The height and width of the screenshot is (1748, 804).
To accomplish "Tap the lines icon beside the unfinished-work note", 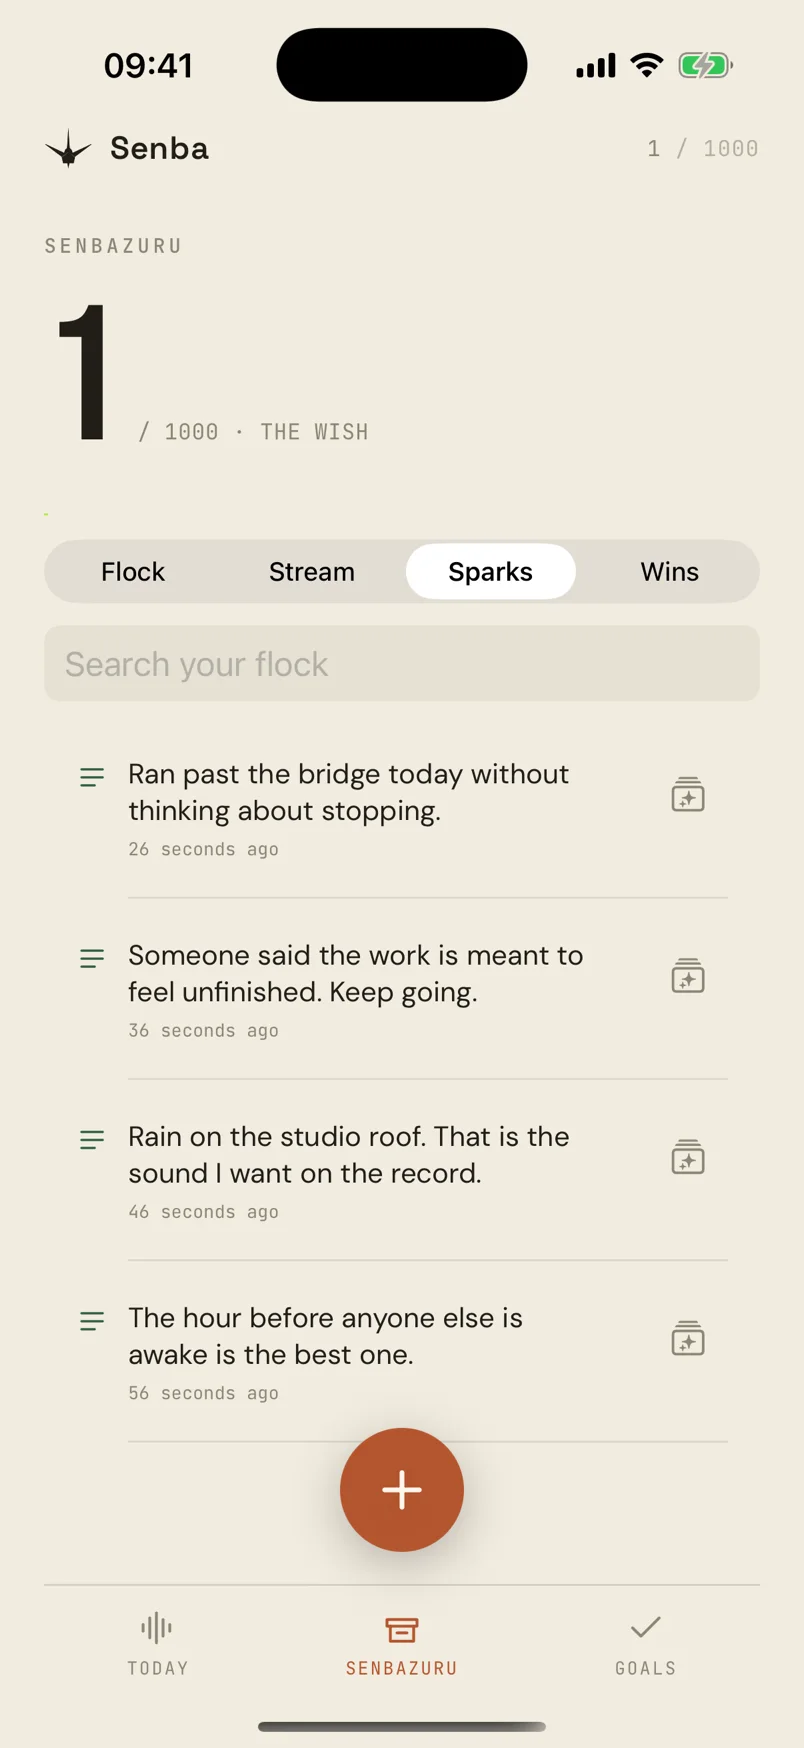I will pyautogui.click(x=92, y=958).
